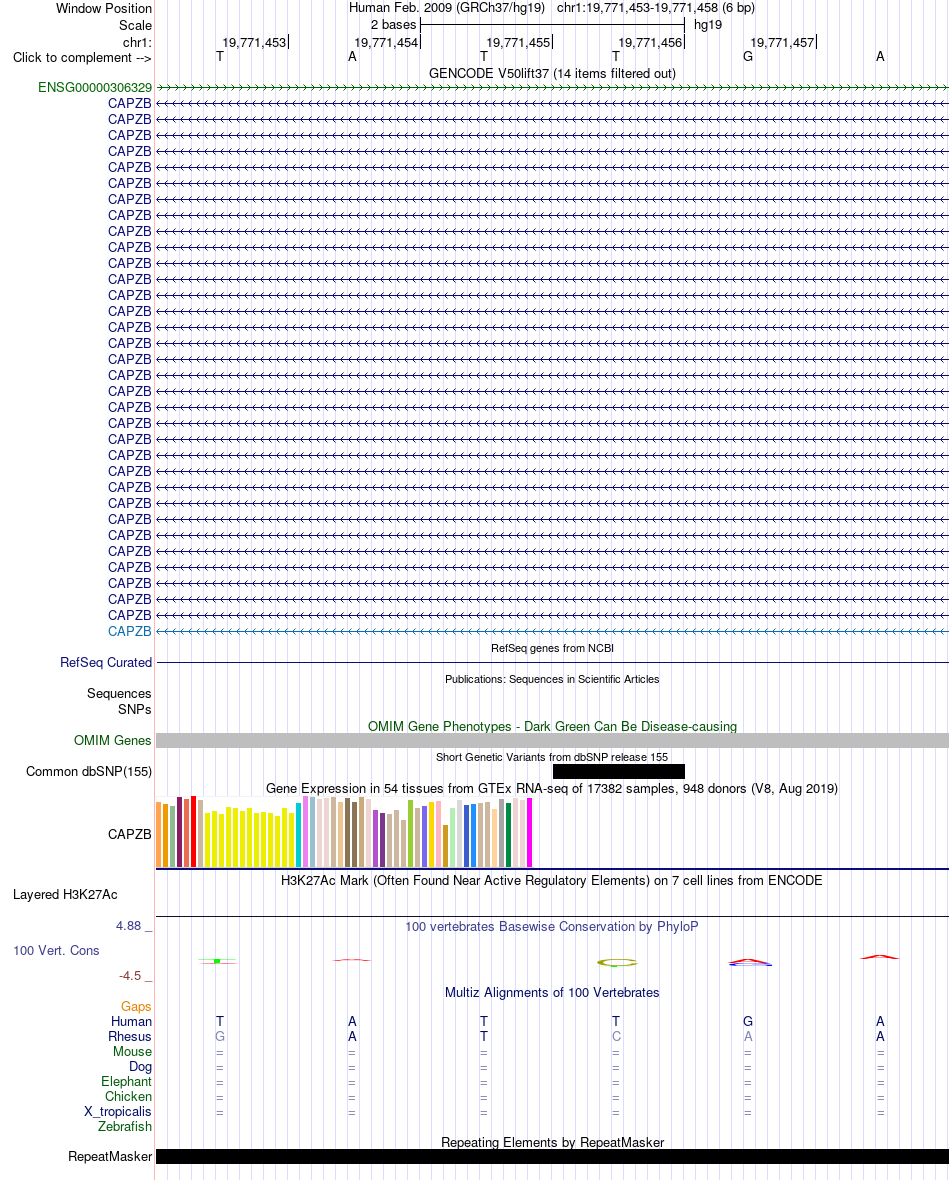This screenshot has width=950, height=1180.
Task: Select the Rhesus species label
Action: click(129, 1036)
